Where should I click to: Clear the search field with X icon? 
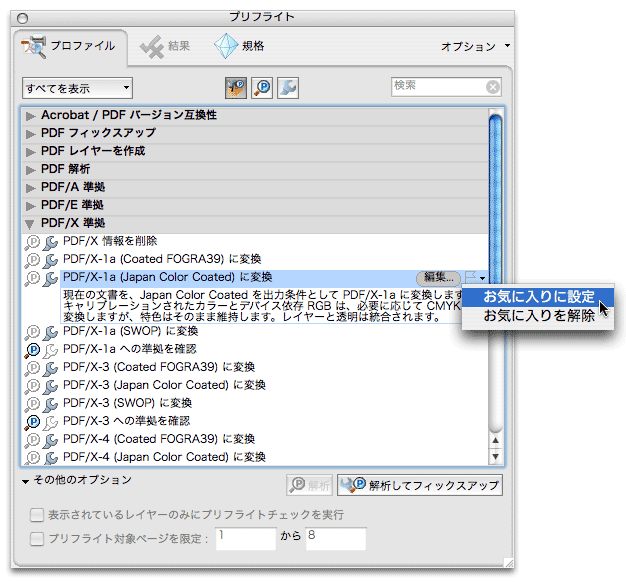(x=493, y=87)
